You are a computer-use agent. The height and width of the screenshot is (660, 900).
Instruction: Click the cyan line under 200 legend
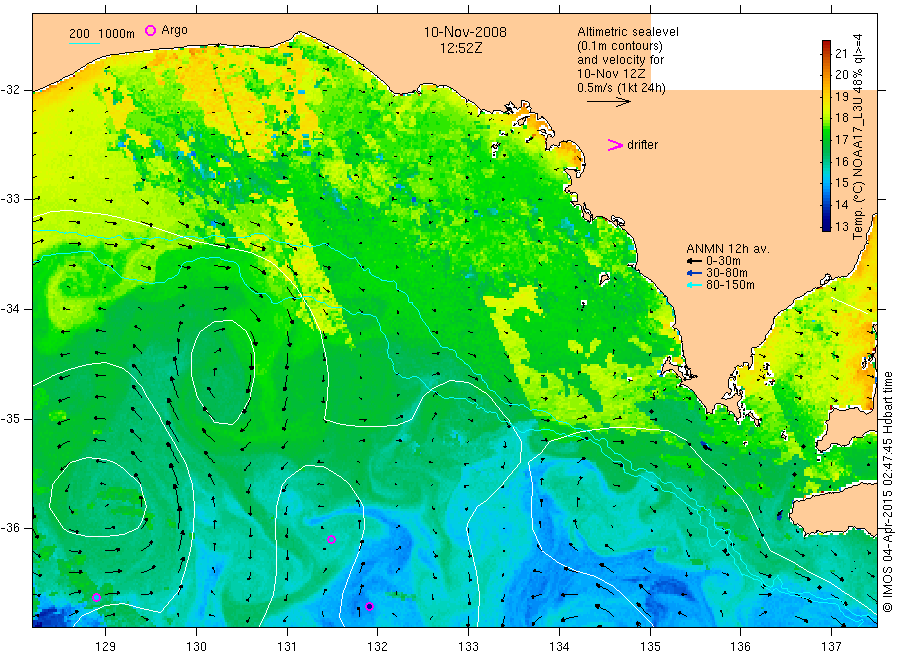pyautogui.click(x=84, y=43)
